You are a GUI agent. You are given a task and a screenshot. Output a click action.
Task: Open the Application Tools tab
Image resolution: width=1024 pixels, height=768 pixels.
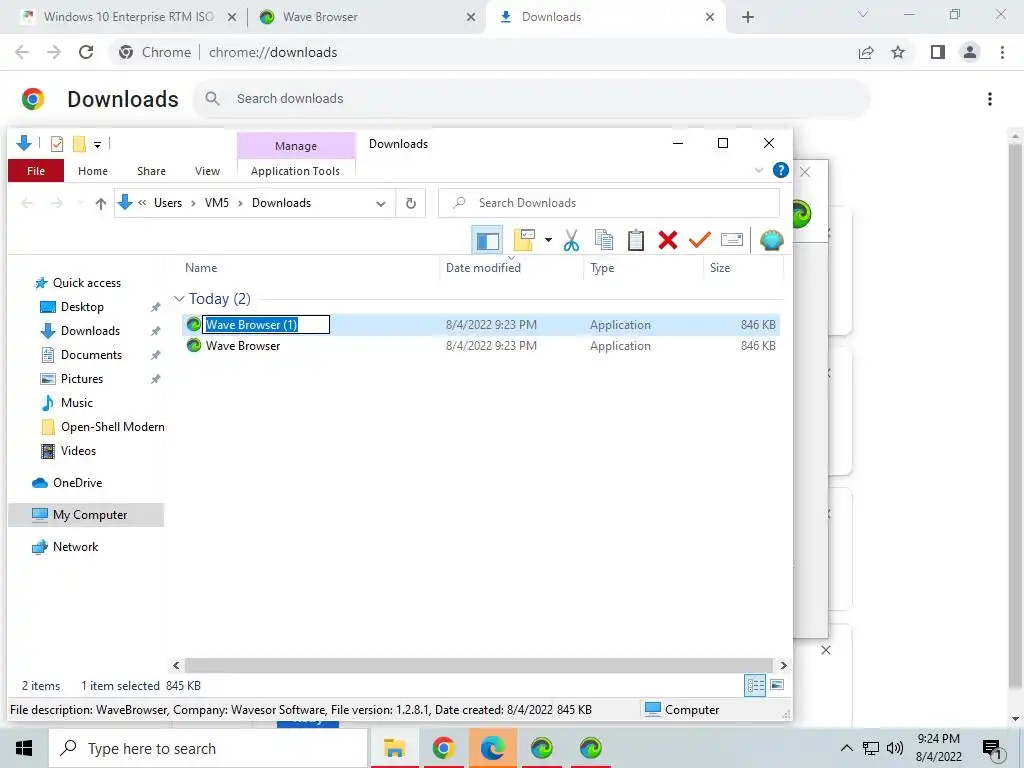pyautogui.click(x=295, y=171)
